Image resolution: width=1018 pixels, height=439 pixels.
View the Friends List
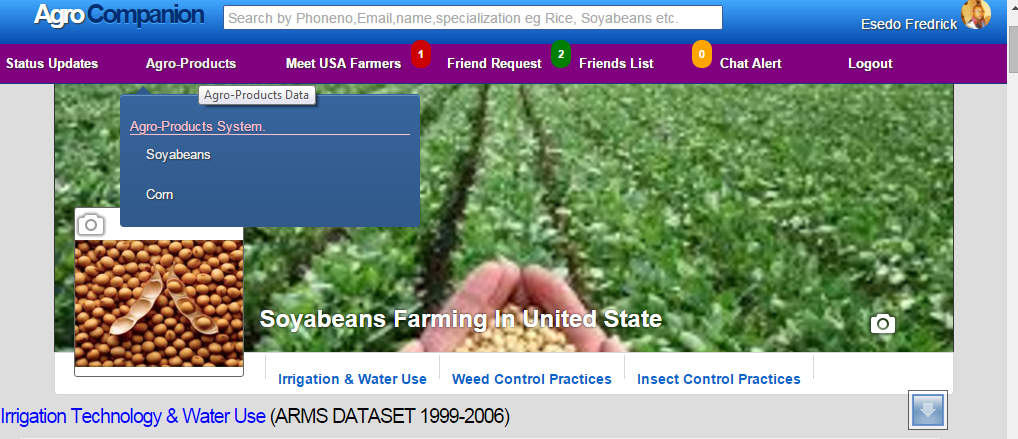coord(616,64)
